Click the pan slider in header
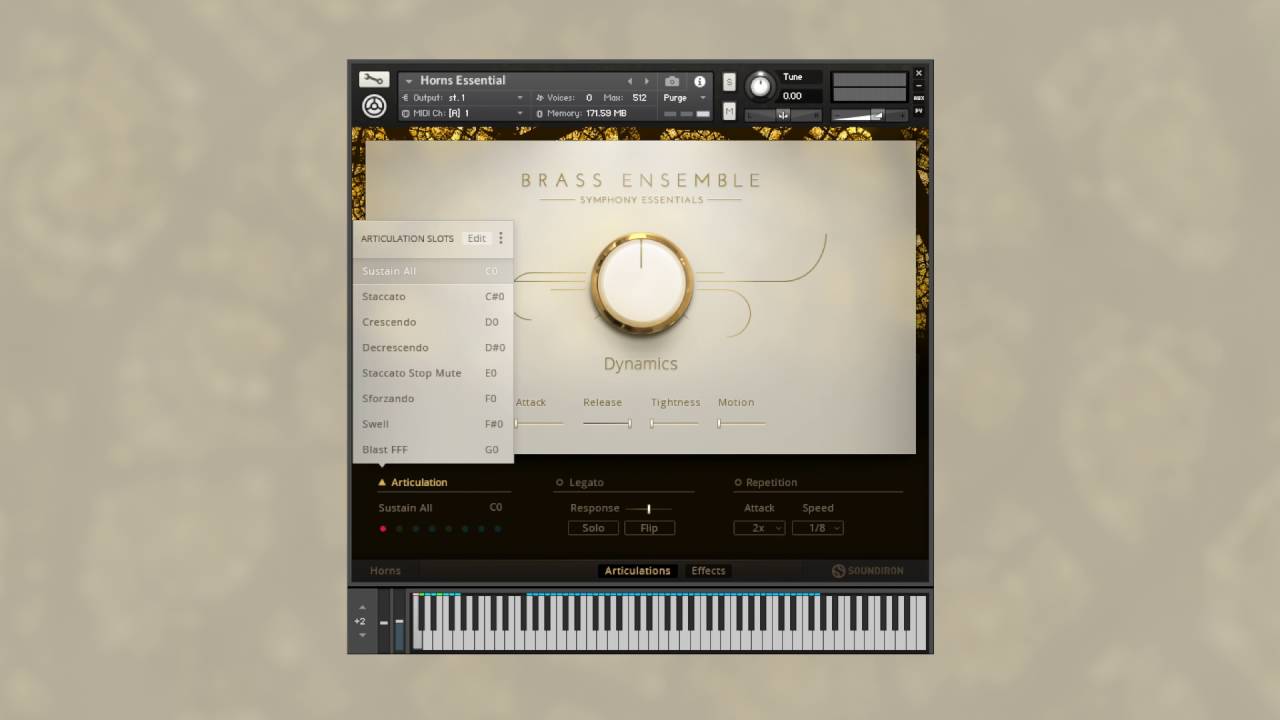 tap(783, 114)
